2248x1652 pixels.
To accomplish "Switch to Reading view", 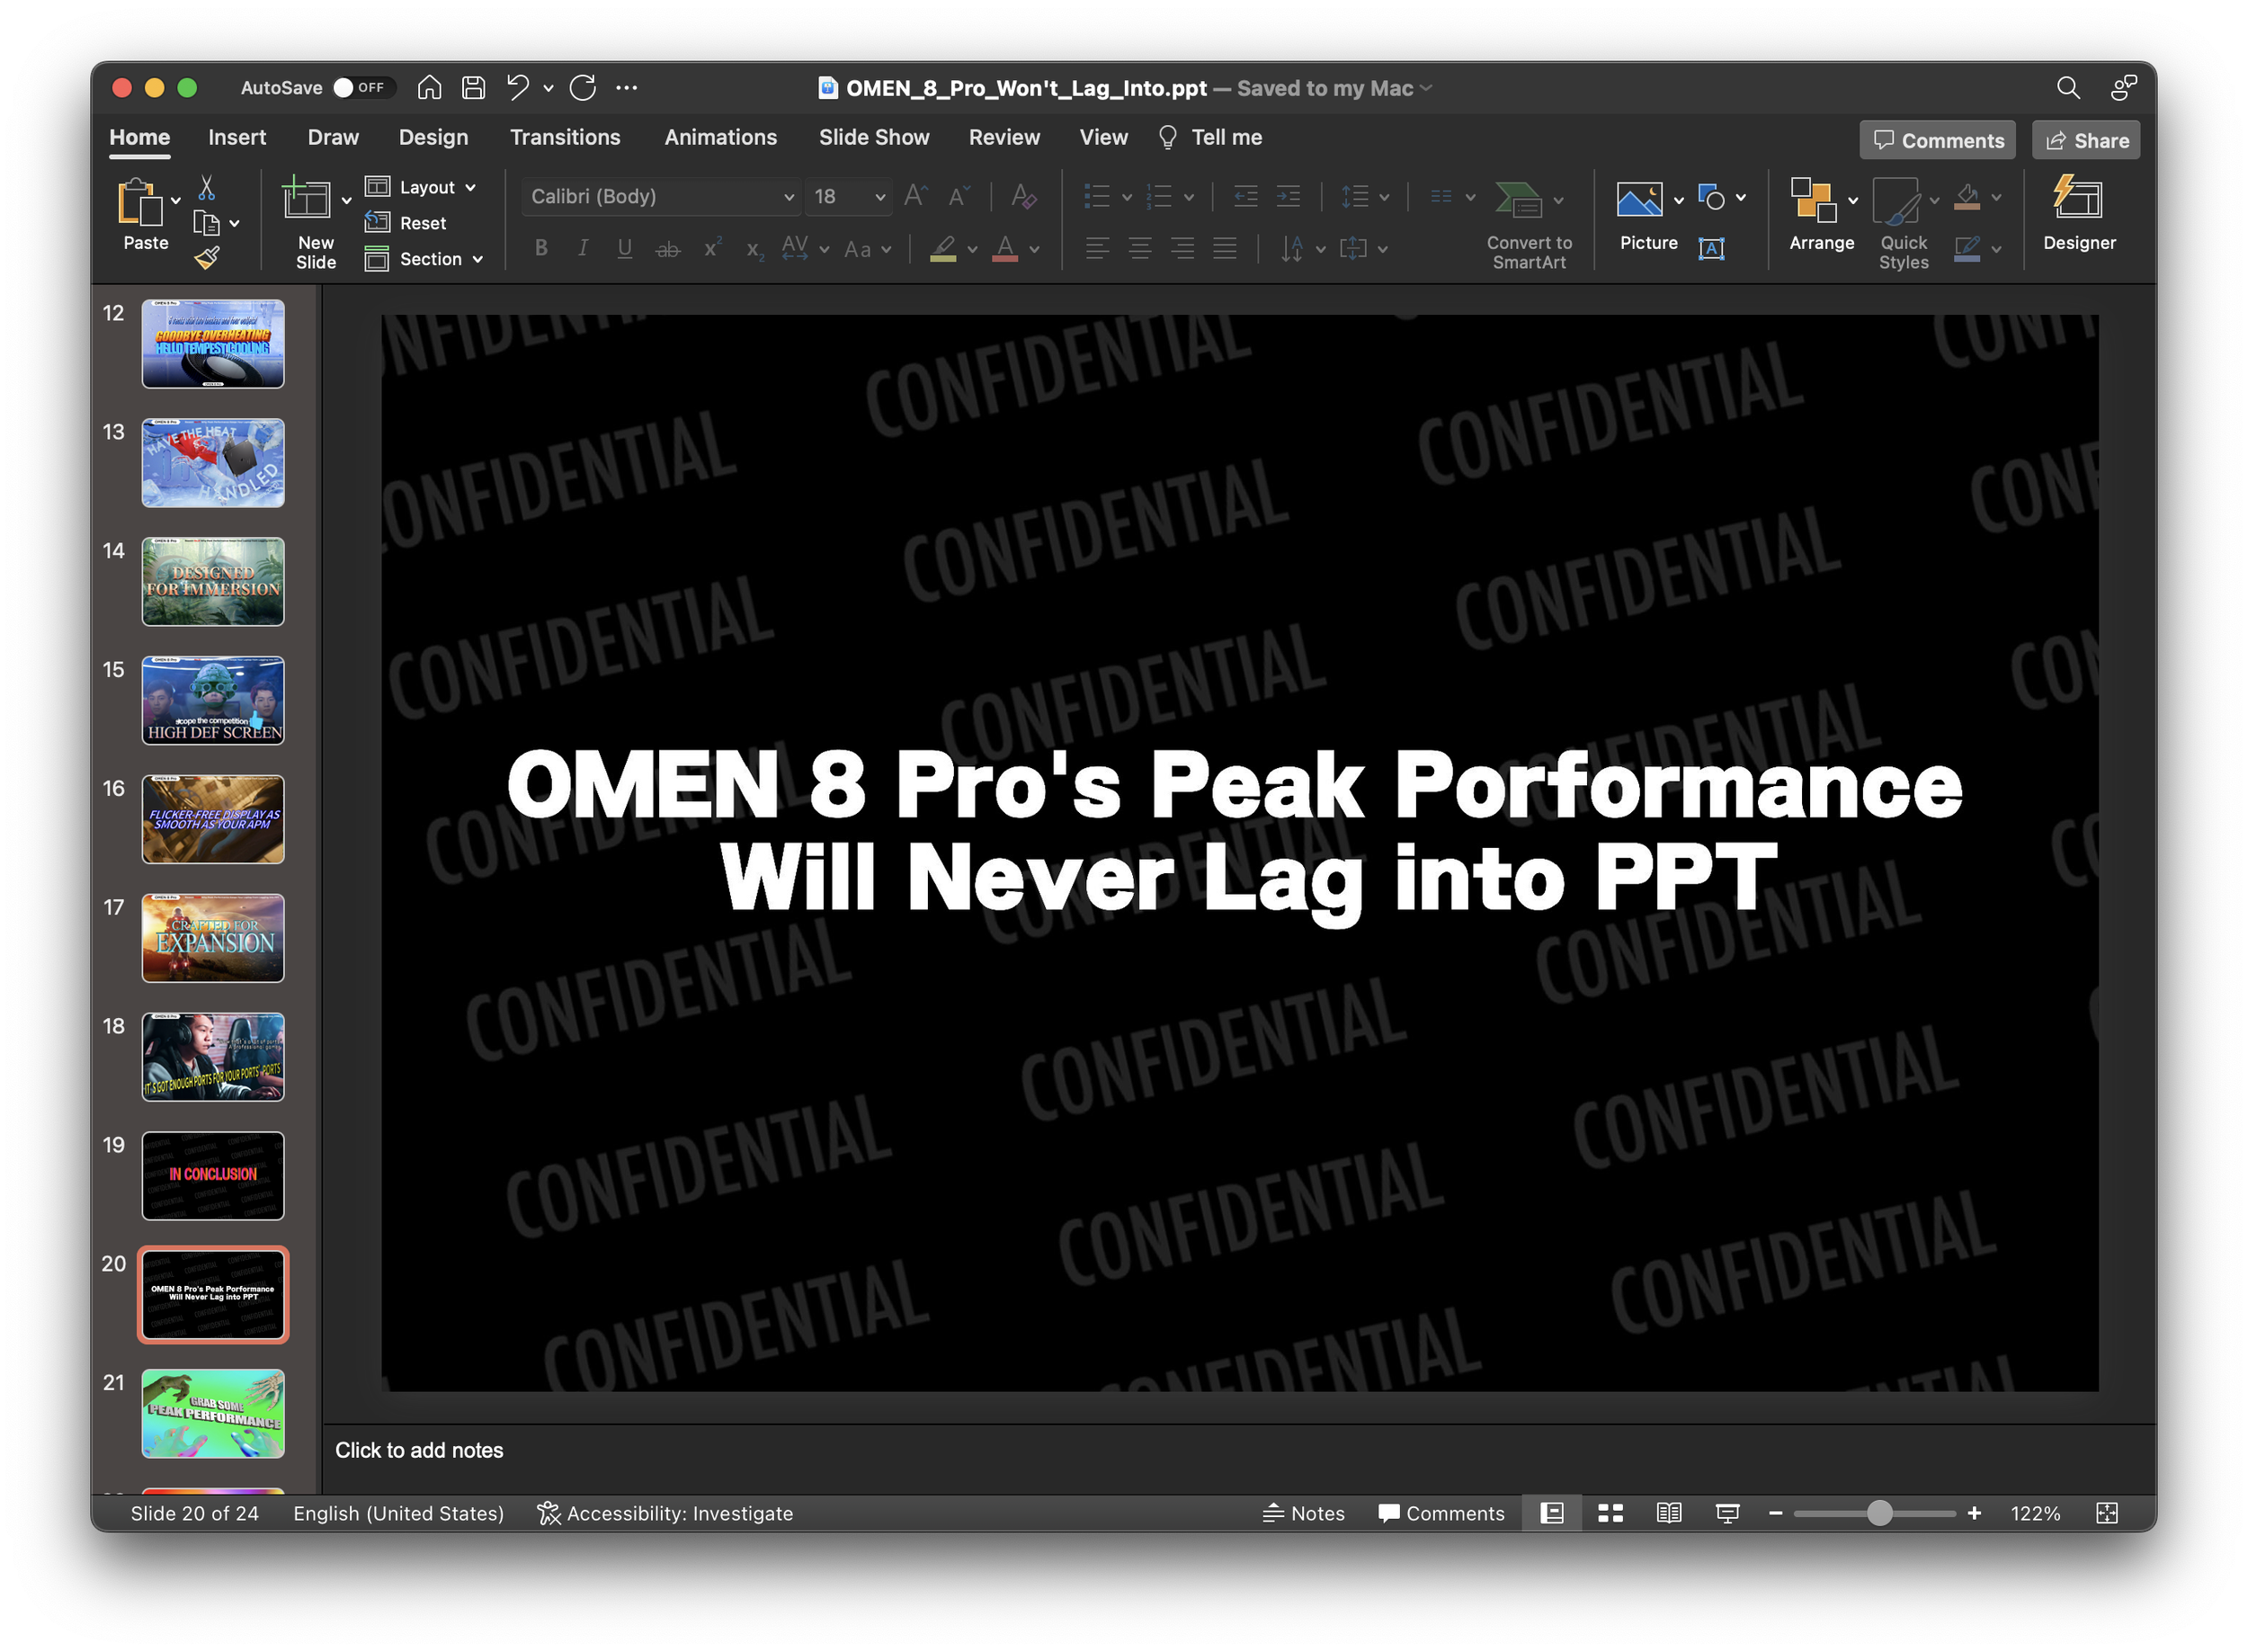I will click(1668, 1513).
